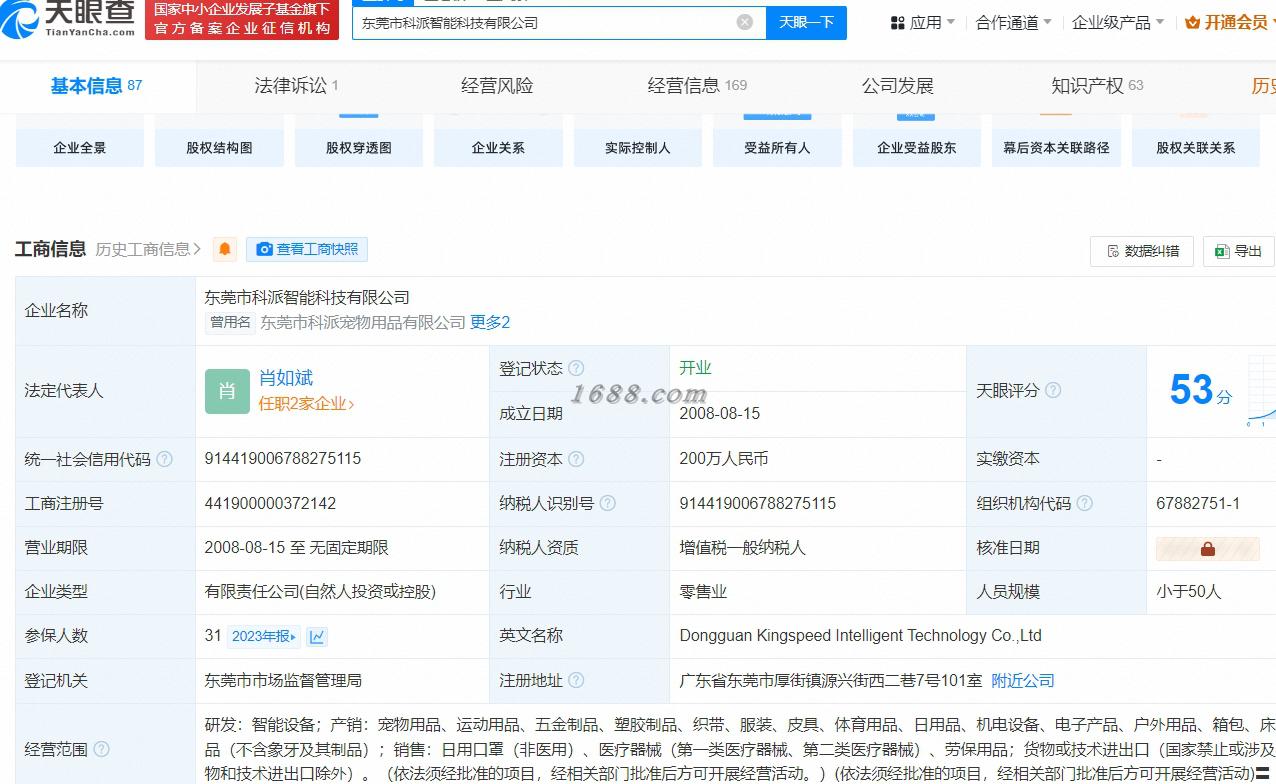
Task: Switch to the 法律诉讼 tab
Action: [296, 86]
